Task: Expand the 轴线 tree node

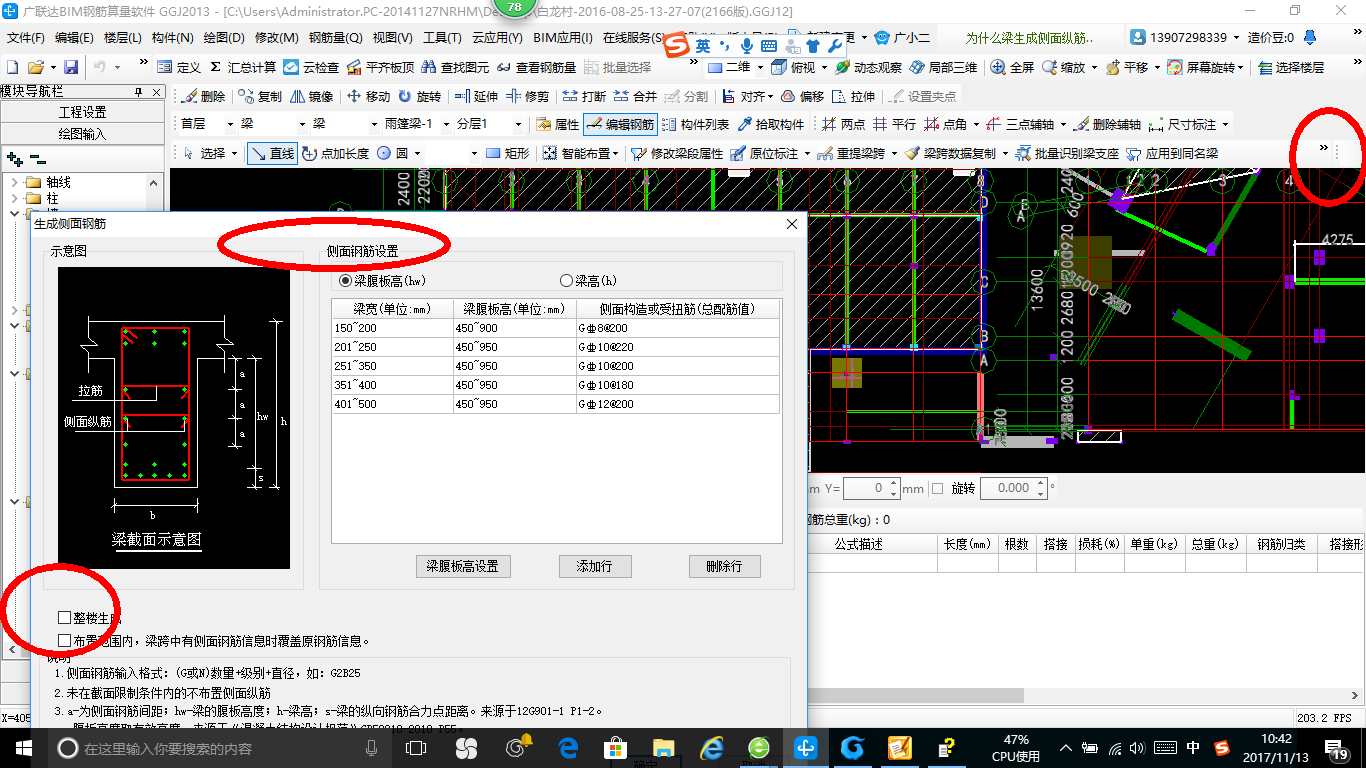Action: (14, 182)
